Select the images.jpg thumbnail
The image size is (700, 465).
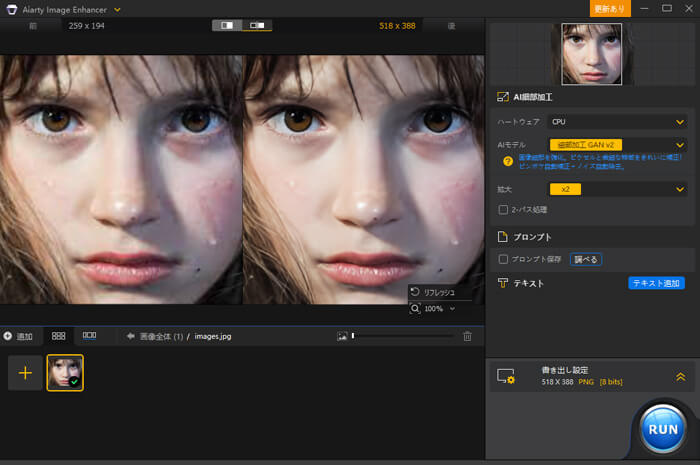click(65, 373)
